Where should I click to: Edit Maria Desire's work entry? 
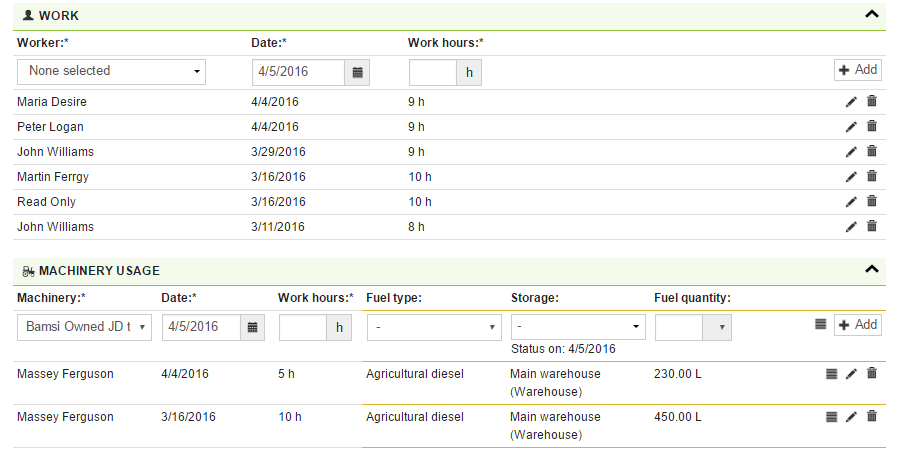[851, 102]
